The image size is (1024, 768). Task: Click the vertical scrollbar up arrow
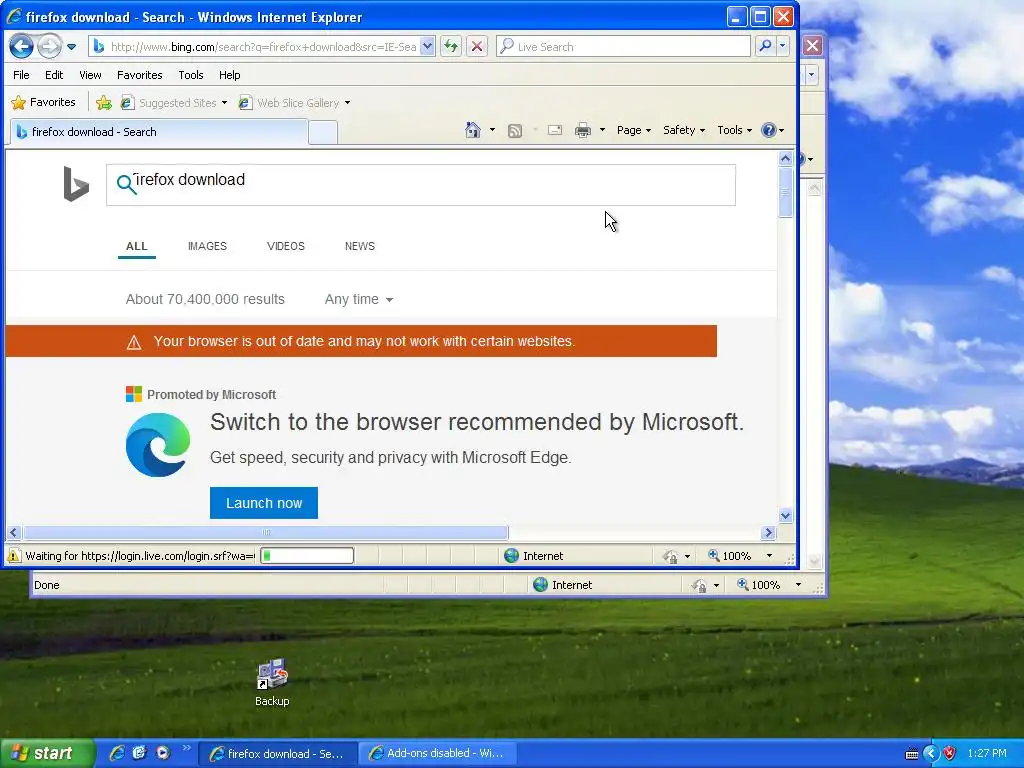tap(785, 159)
